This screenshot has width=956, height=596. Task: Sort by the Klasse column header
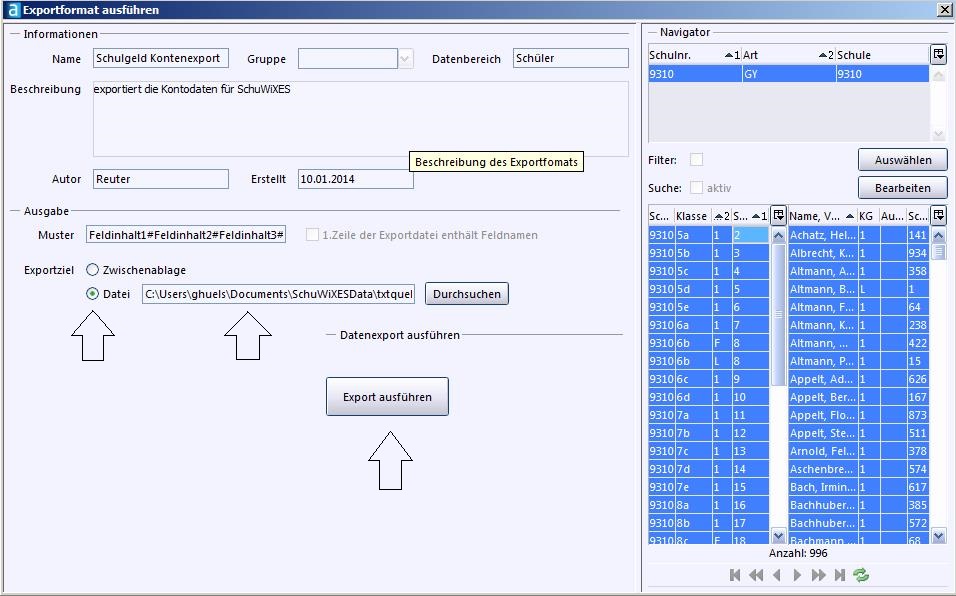[691, 216]
